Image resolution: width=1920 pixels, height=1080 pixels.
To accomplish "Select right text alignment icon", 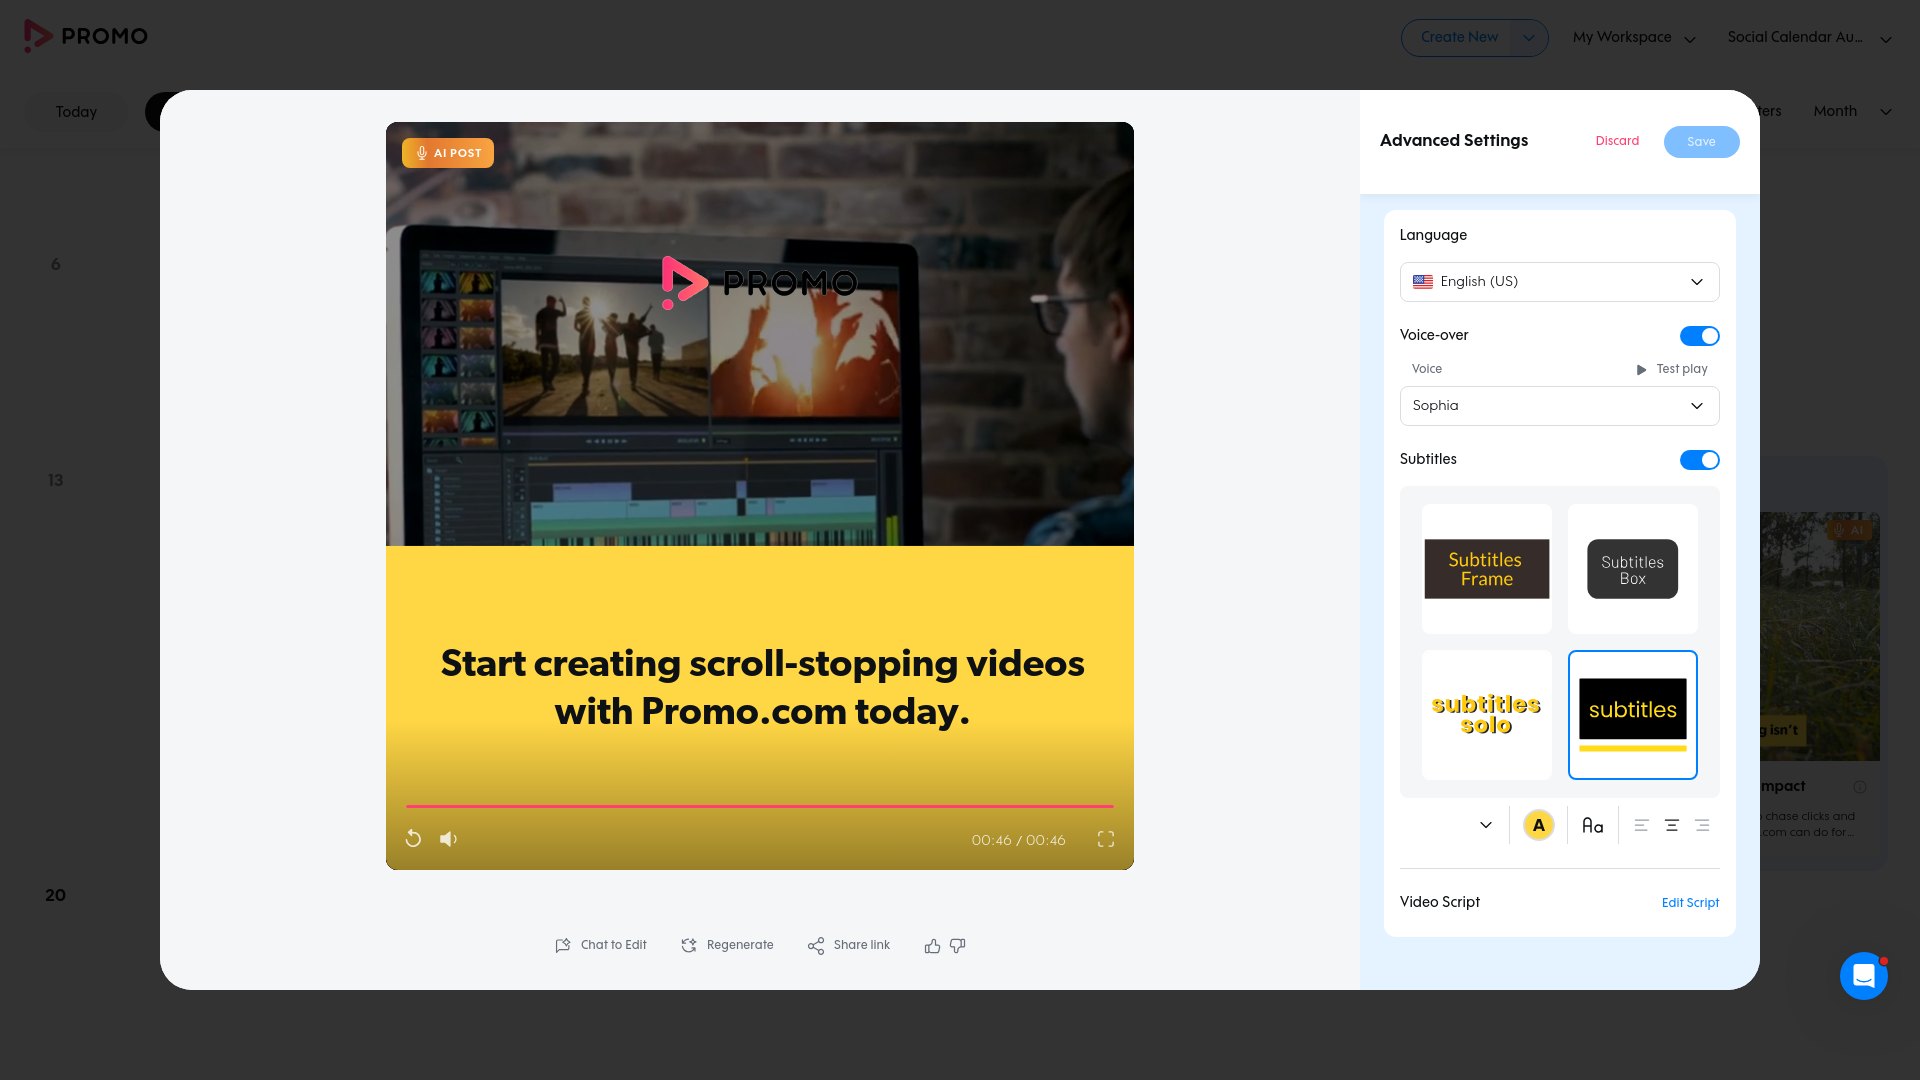I will tap(1702, 826).
